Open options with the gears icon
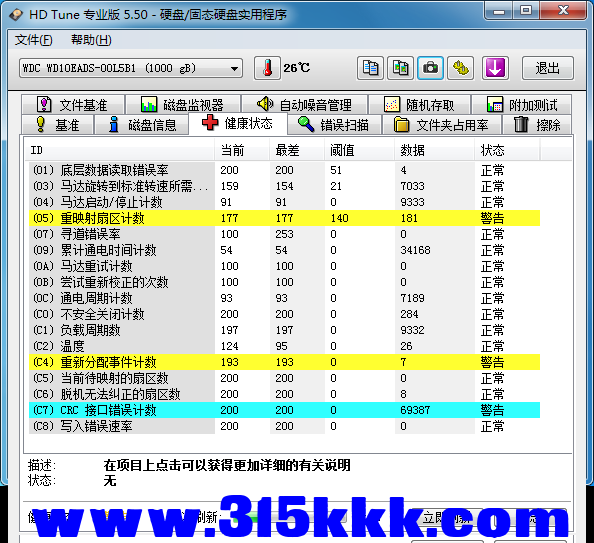This screenshot has height=543, width=594. coord(460,68)
